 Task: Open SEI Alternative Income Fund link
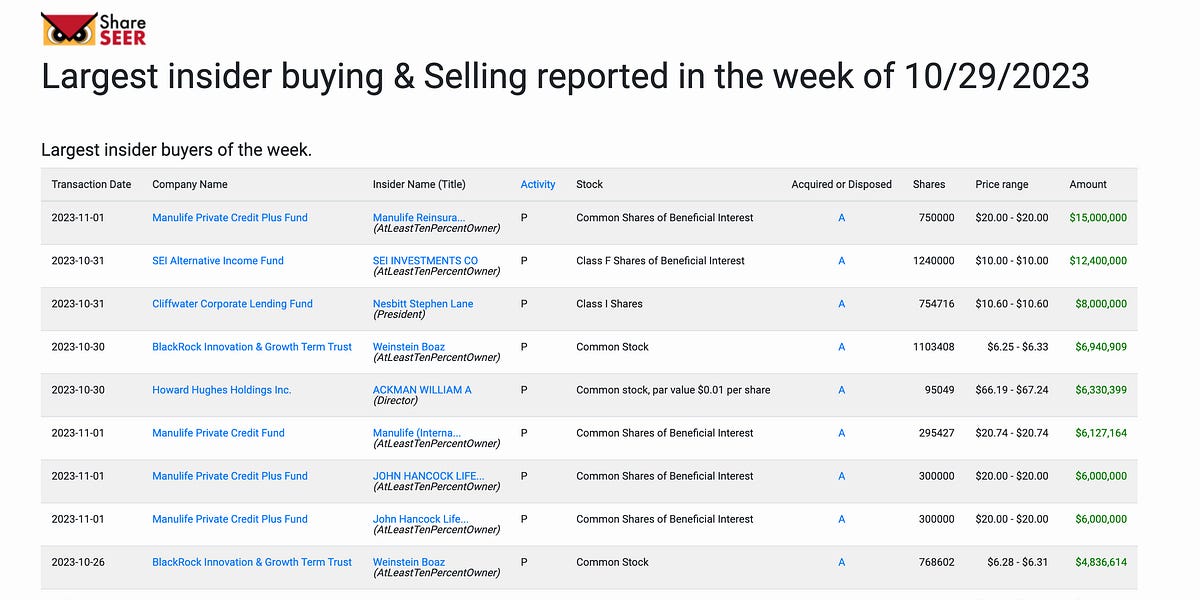point(217,260)
